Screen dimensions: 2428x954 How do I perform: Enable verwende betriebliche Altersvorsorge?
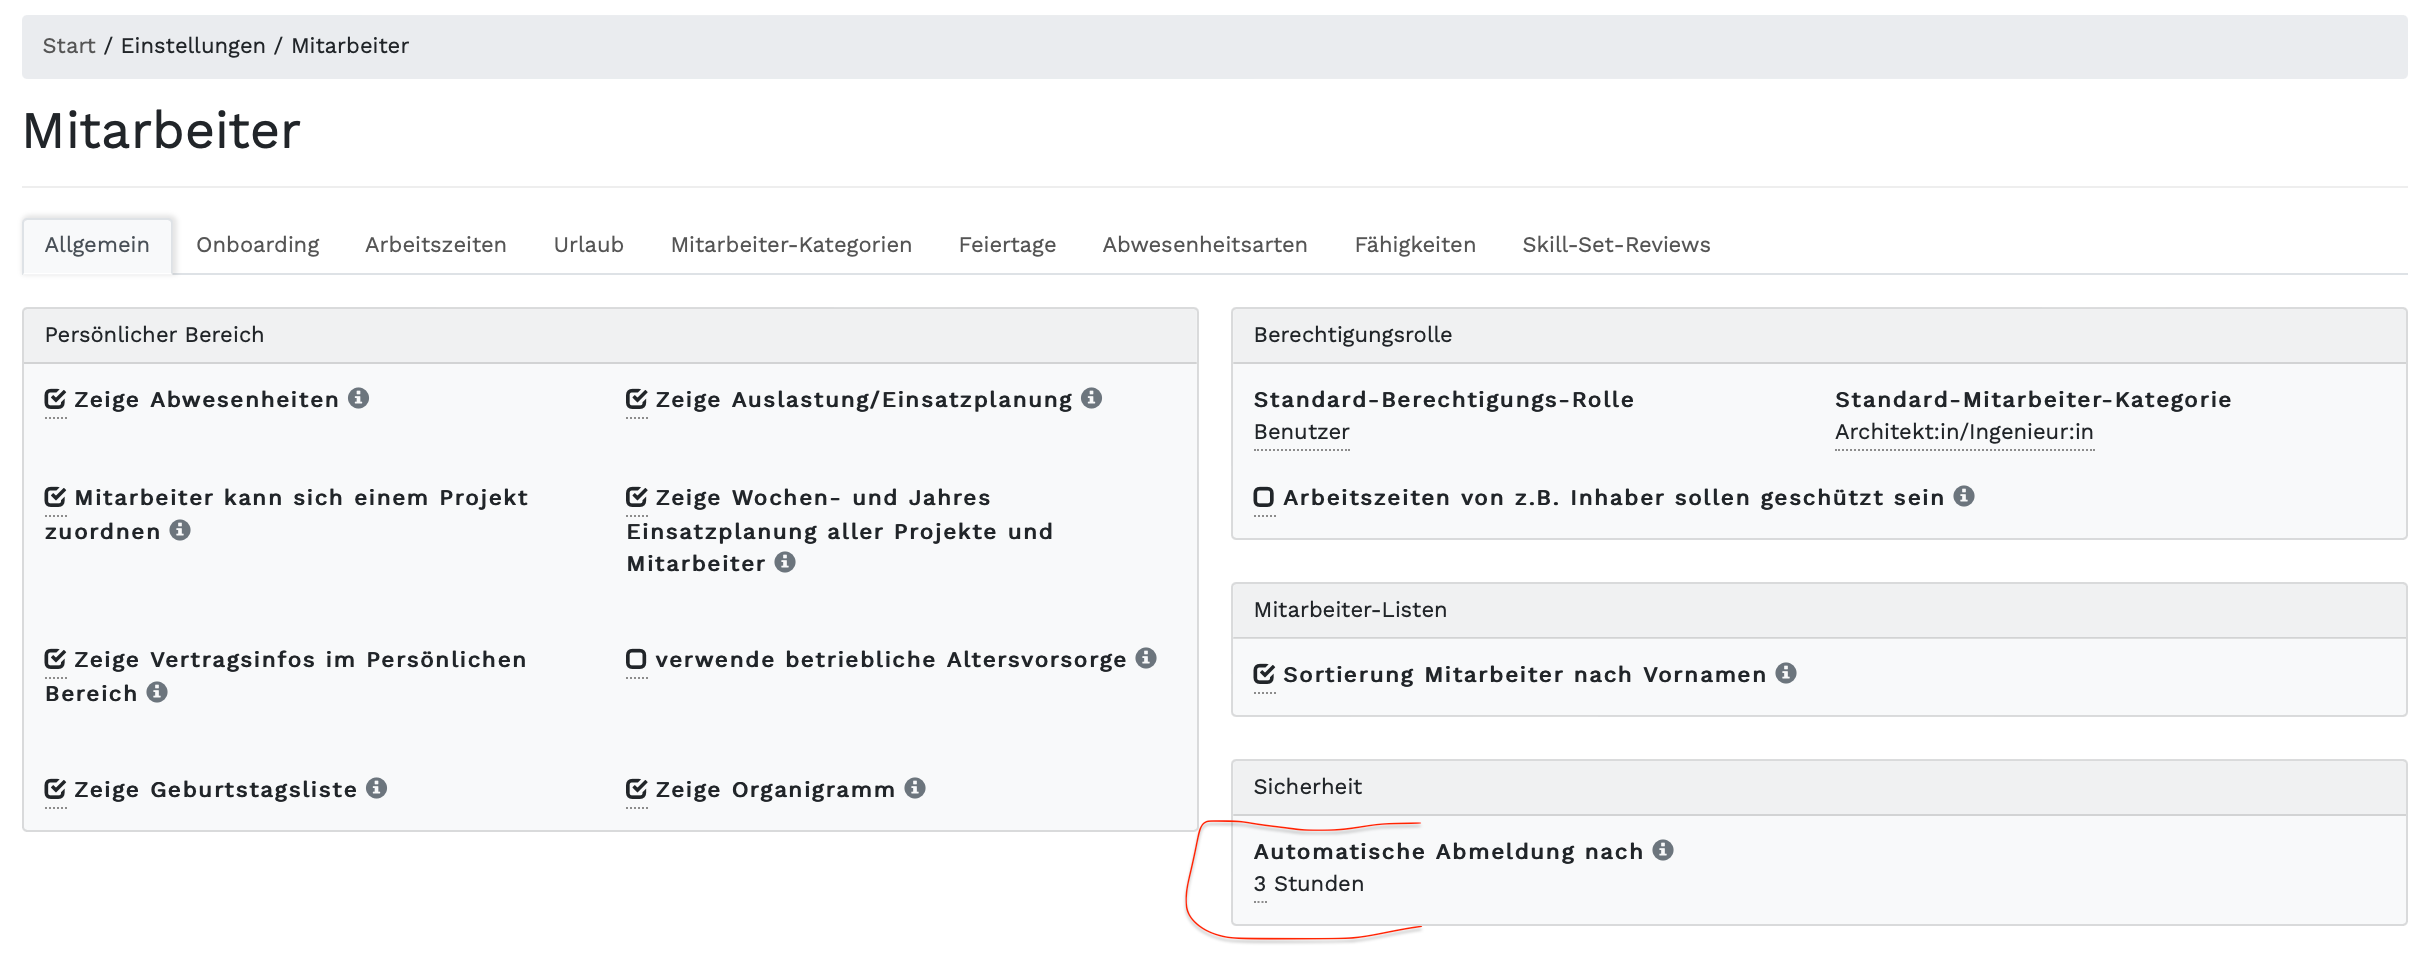pos(636,659)
